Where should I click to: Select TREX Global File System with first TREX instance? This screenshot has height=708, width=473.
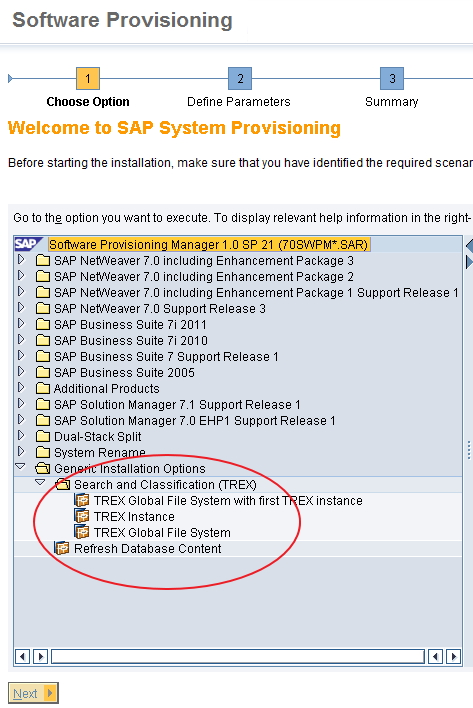coord(228,501)
